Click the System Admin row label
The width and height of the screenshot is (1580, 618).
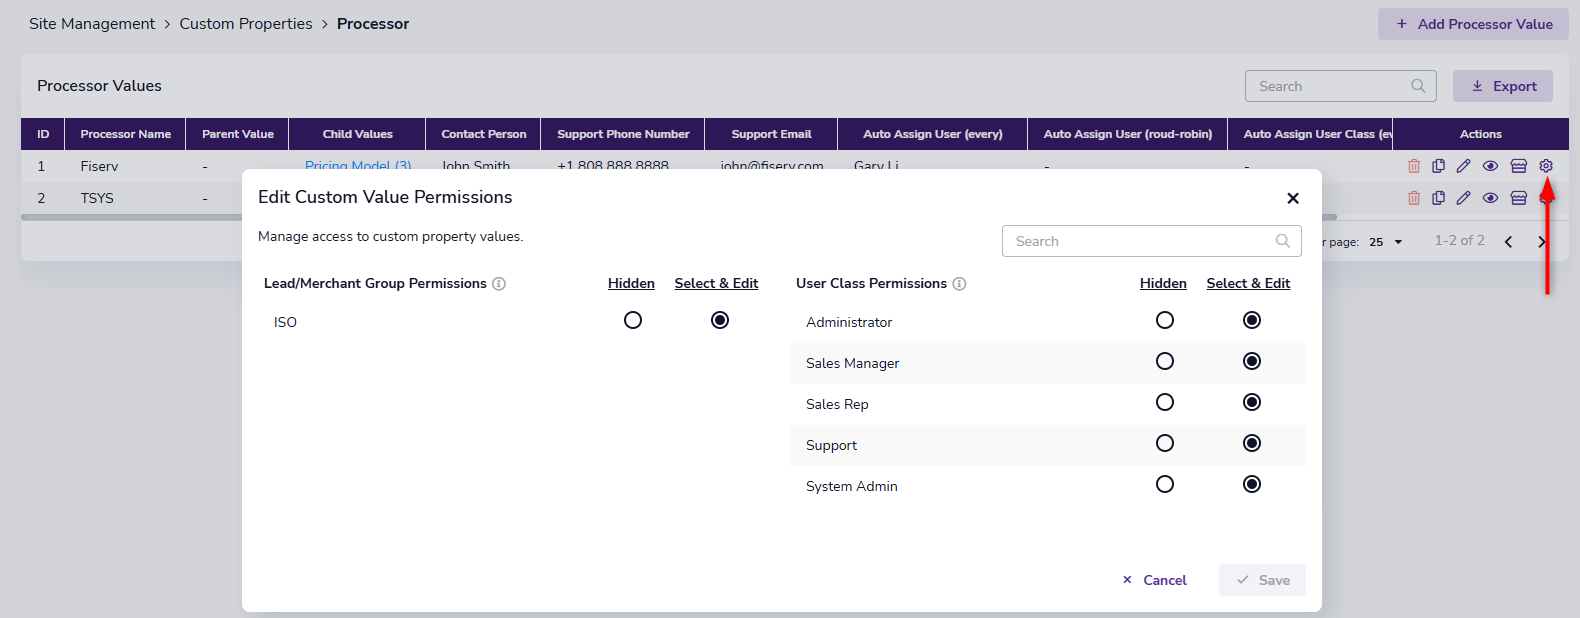(852, 486)
